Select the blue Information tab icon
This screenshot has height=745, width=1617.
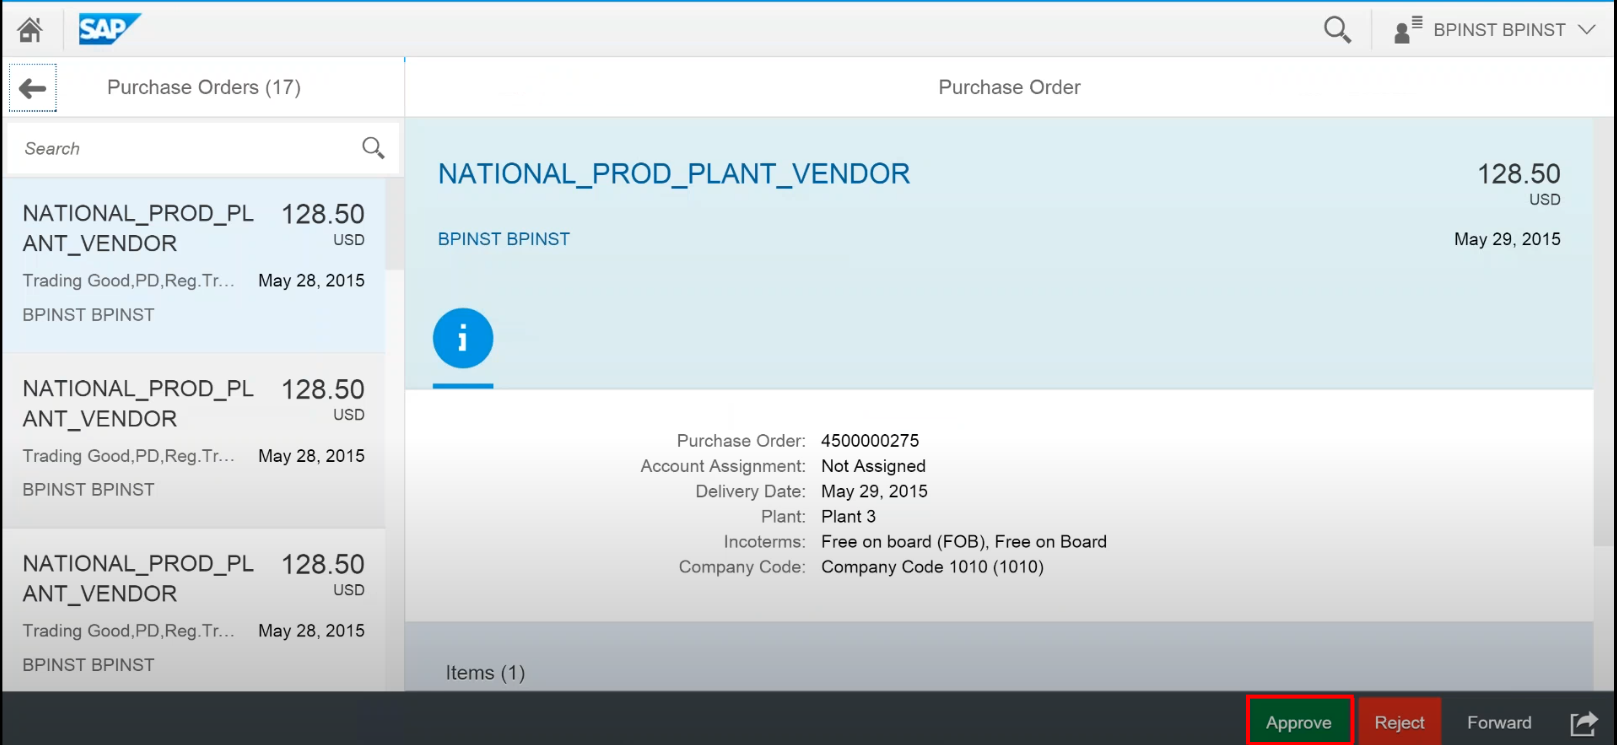(x=463, y=339)
